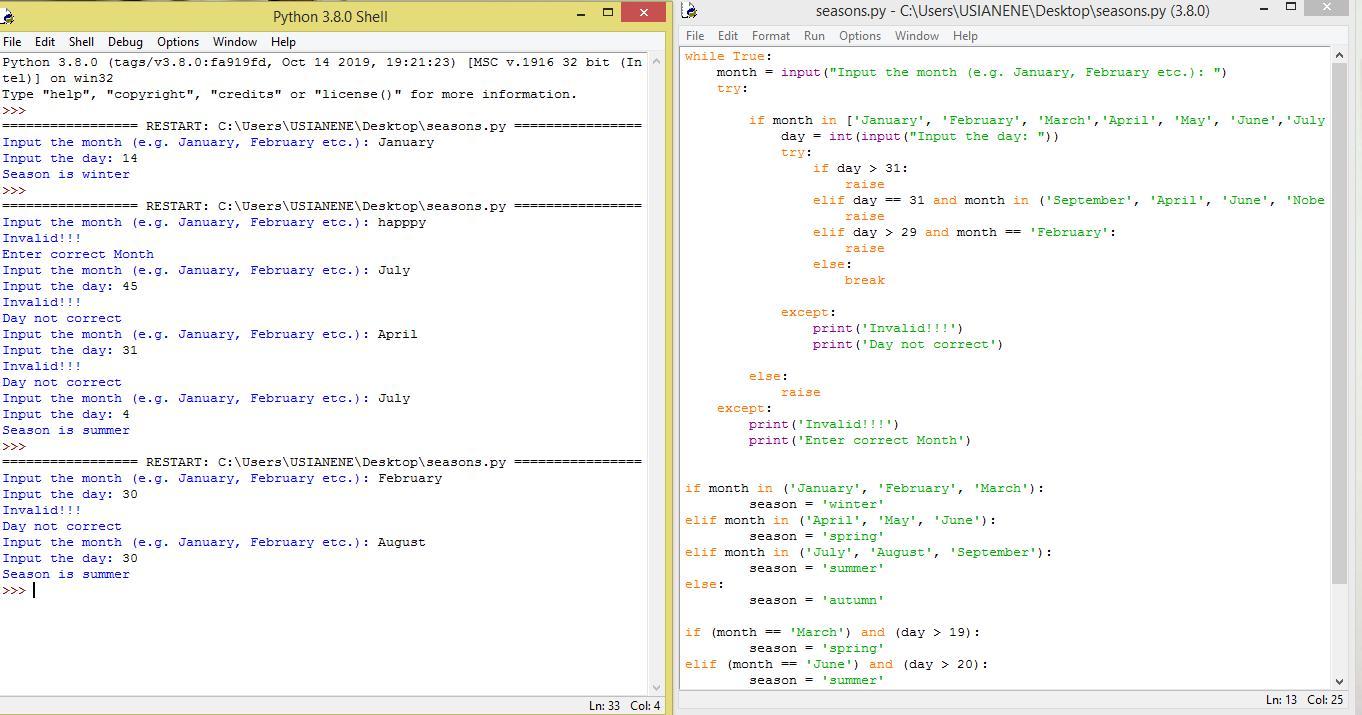Close the Python 3.8.0 Shell window

642,13
